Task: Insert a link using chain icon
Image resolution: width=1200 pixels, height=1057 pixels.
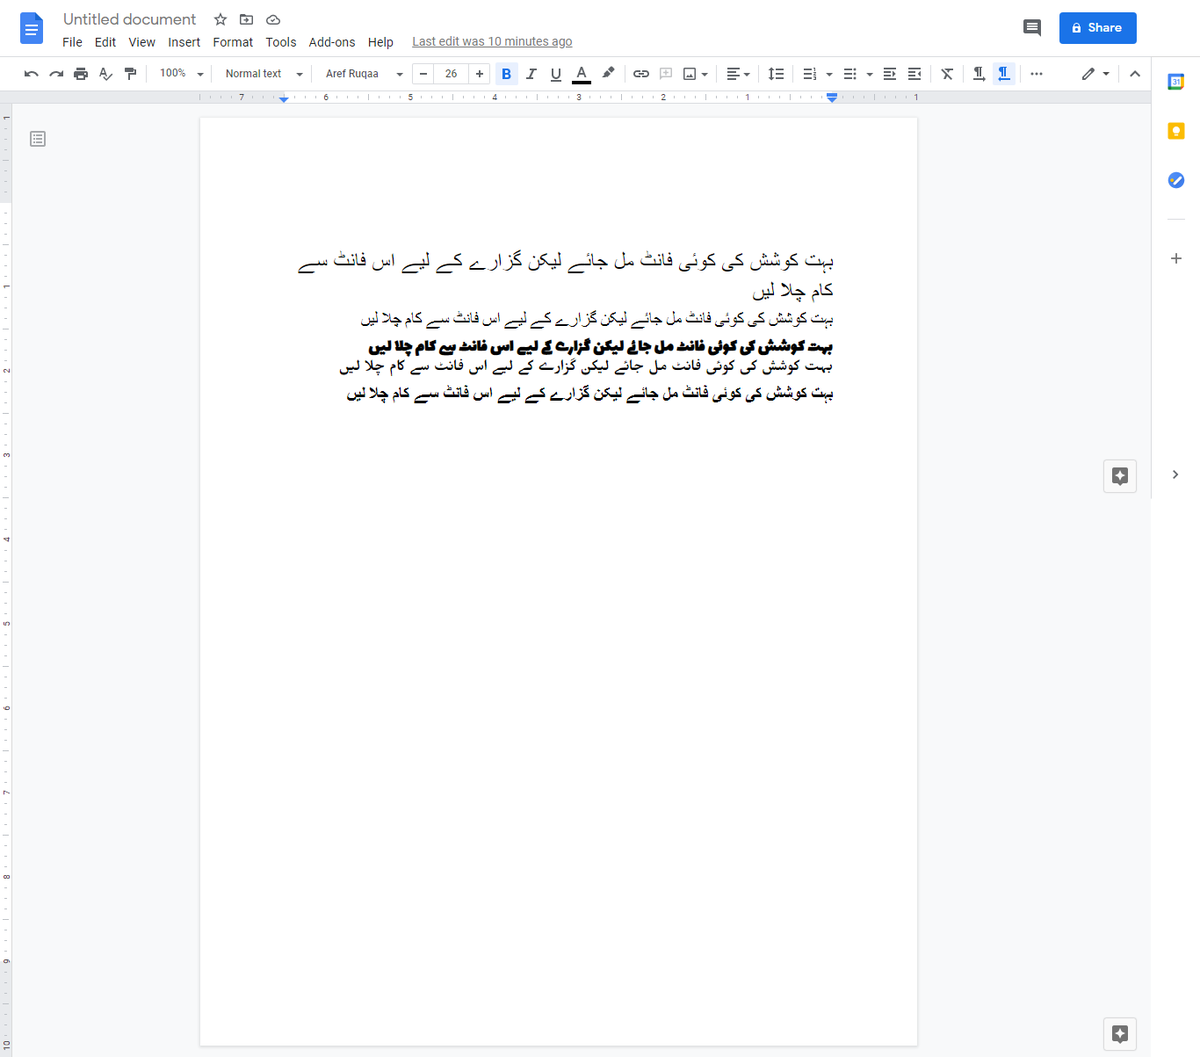Action: 641,74
